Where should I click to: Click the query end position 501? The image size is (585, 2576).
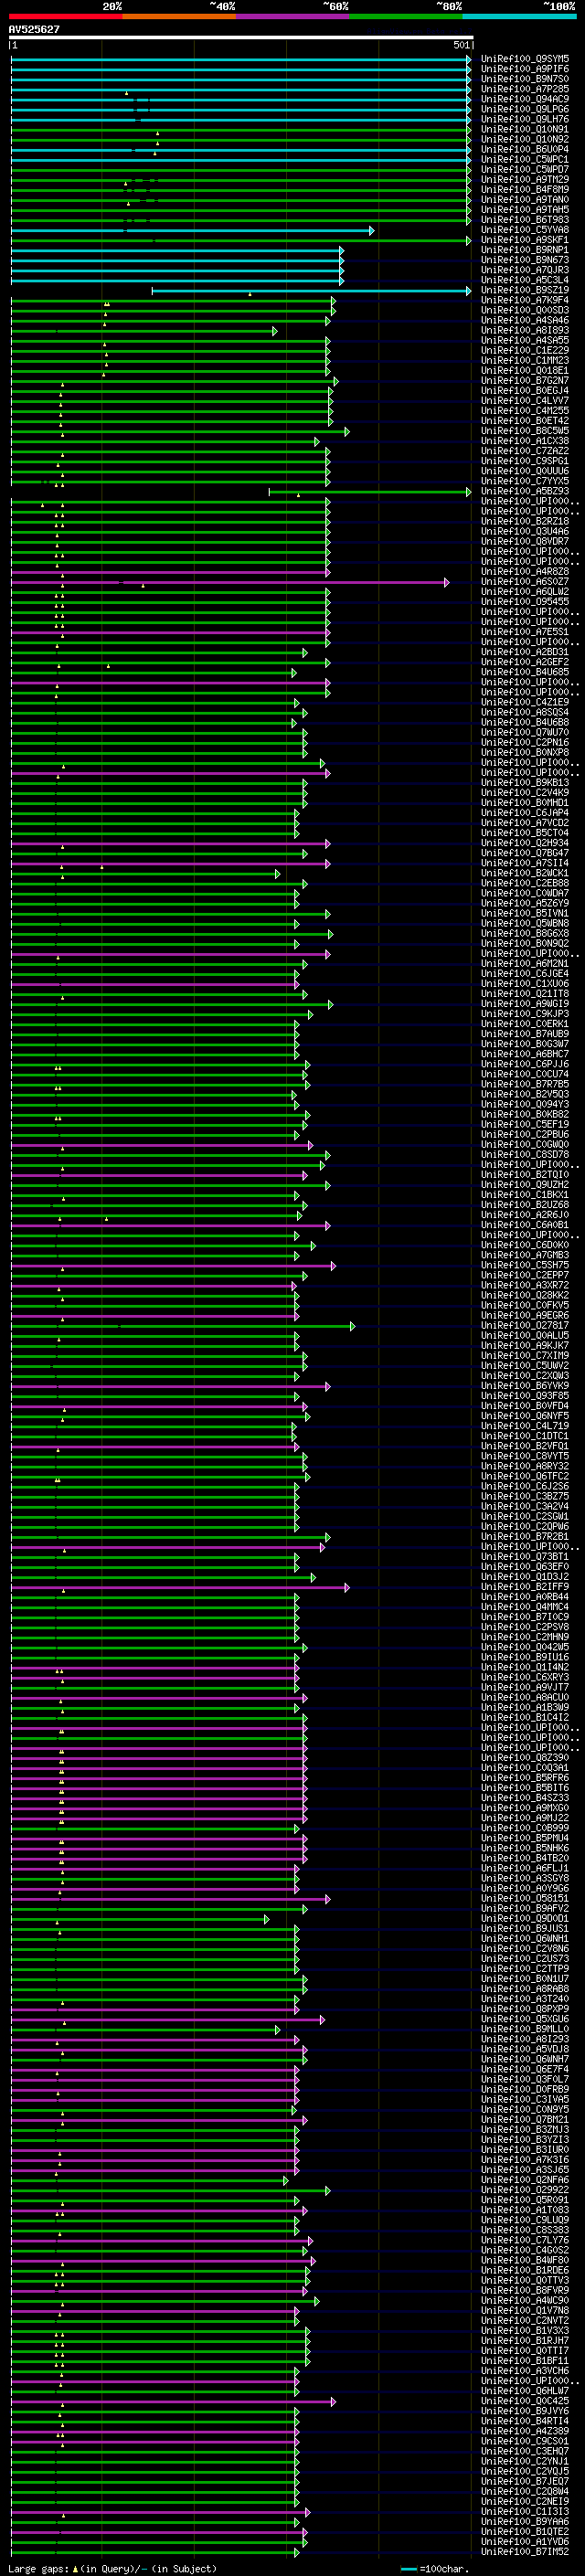click(x=461, y=45)
